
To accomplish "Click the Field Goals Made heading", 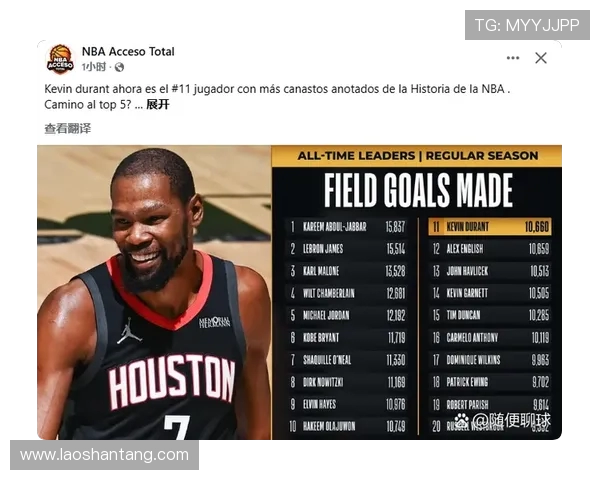I will tap(418, 190).
